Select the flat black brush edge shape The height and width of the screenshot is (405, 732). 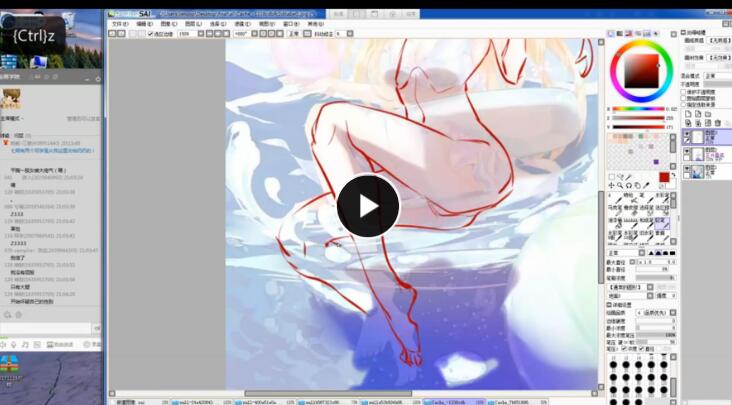pyautogui.click(x=673, y=253)
